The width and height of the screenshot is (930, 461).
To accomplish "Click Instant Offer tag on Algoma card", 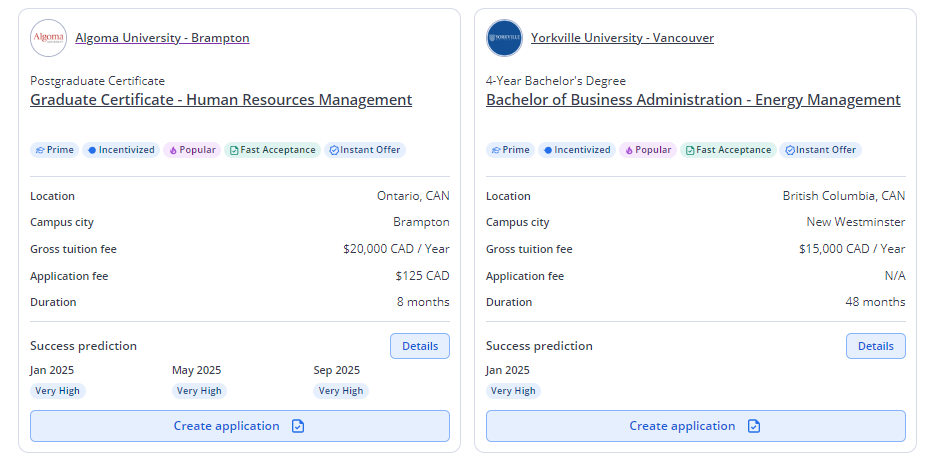I will click(365, 150).
